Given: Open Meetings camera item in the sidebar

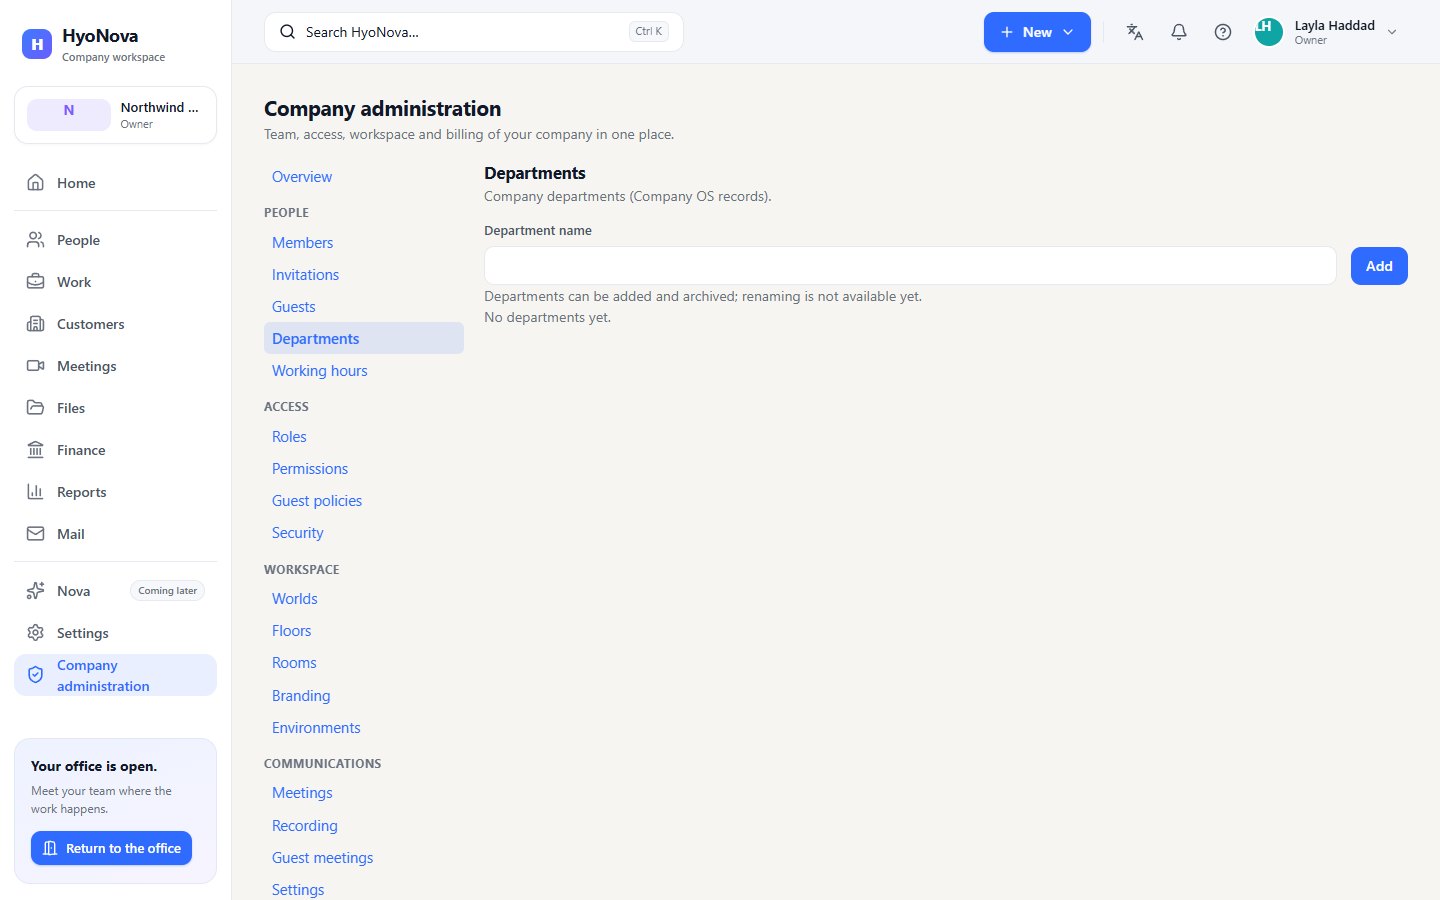Looking at the screenshot, I should [115, 366].
